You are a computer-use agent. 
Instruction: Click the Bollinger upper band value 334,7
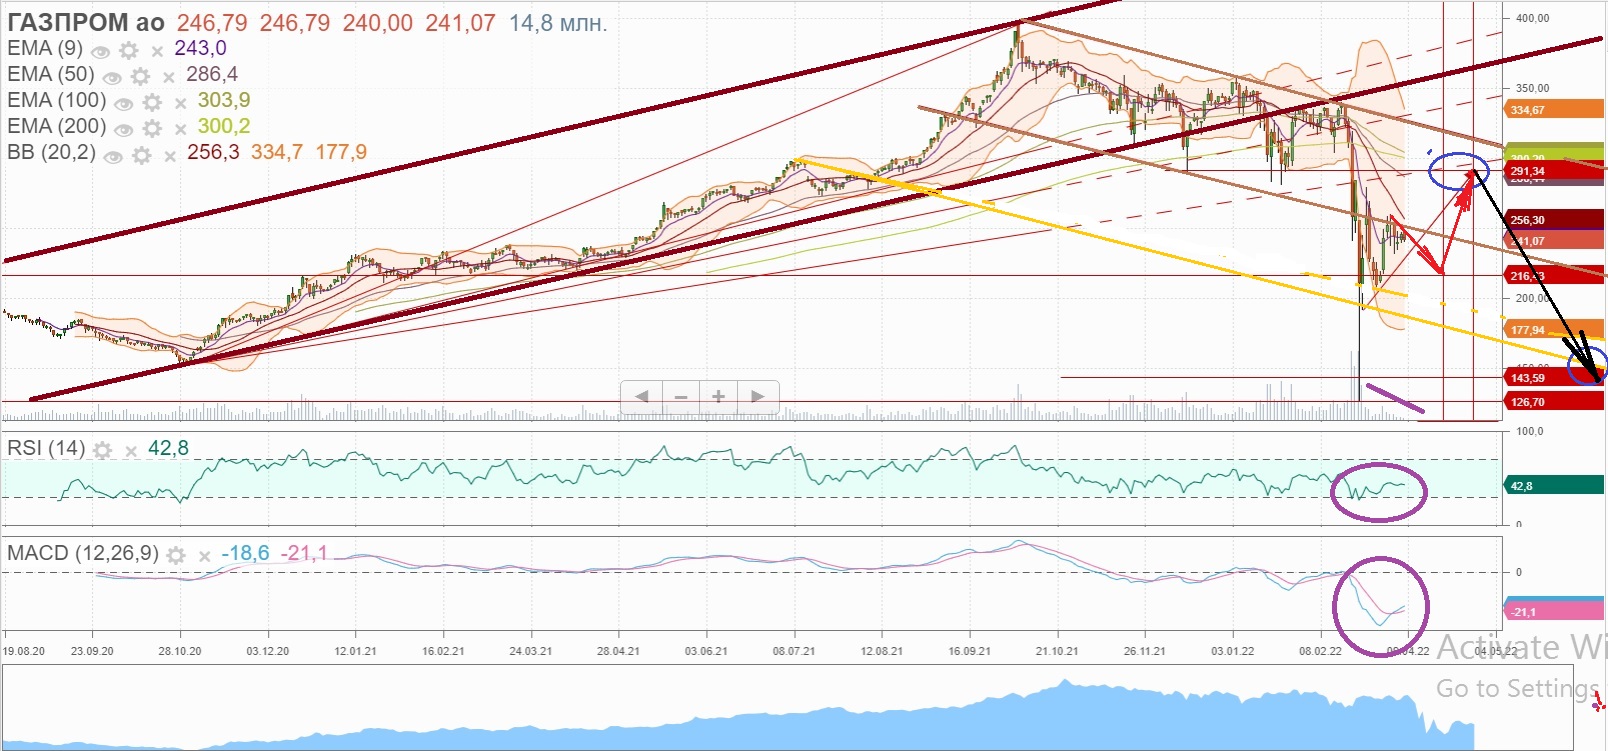pyautogui.click(x=277, y=152)
